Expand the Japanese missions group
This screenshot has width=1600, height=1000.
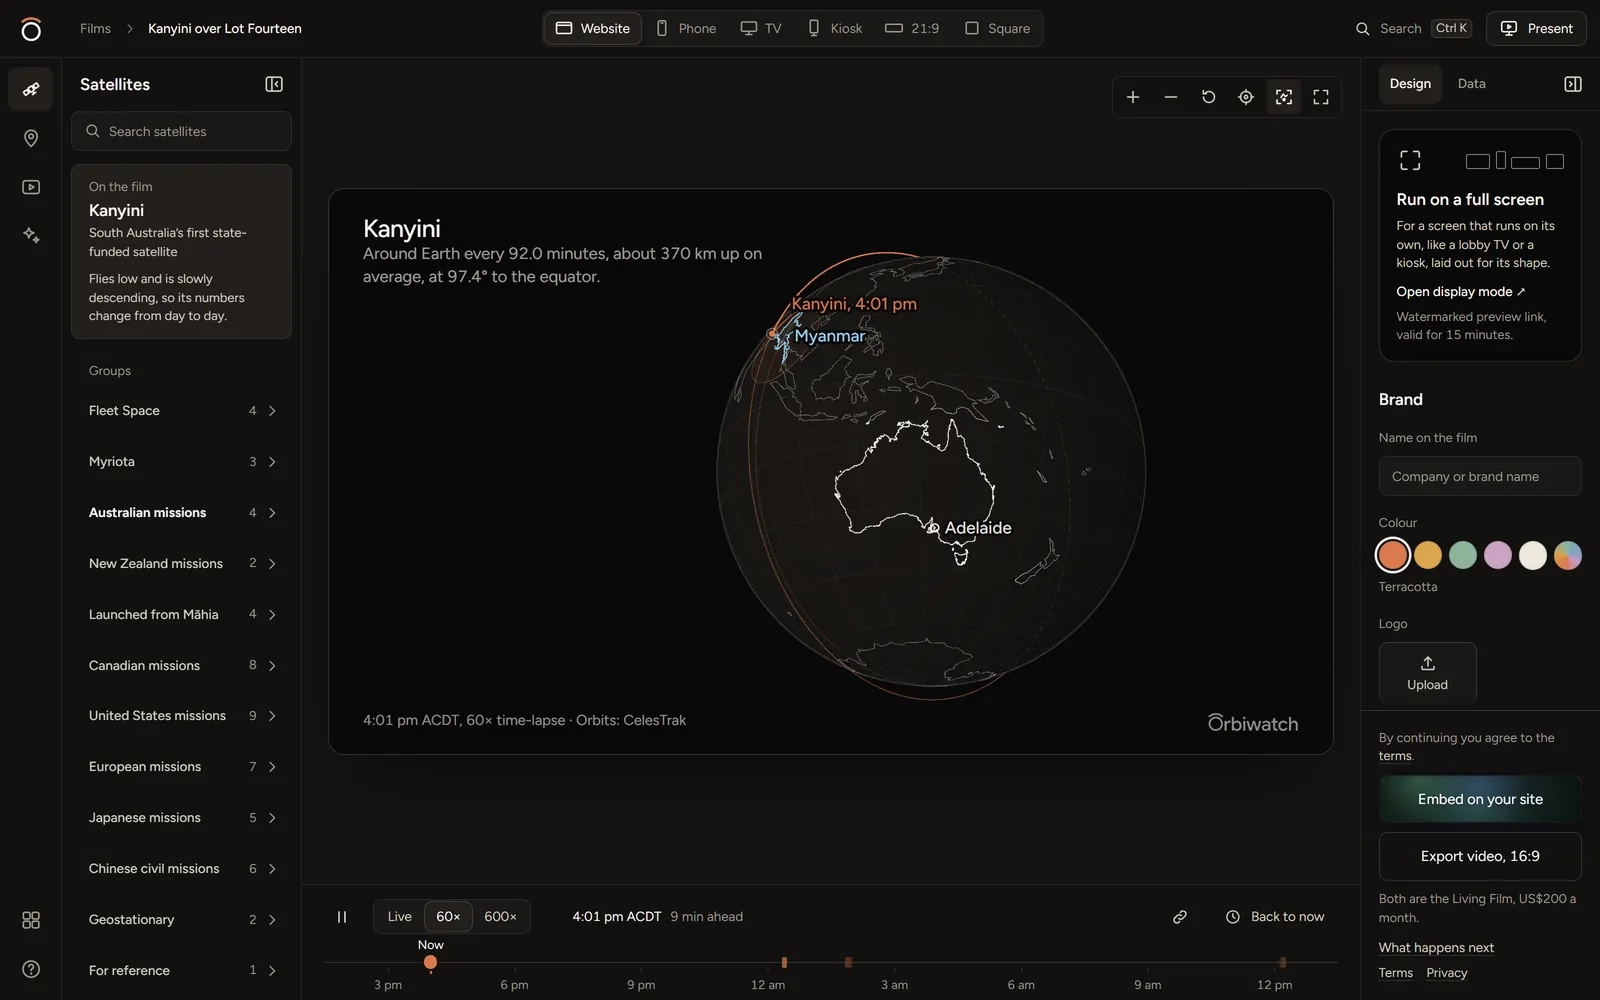coord(181,818)
